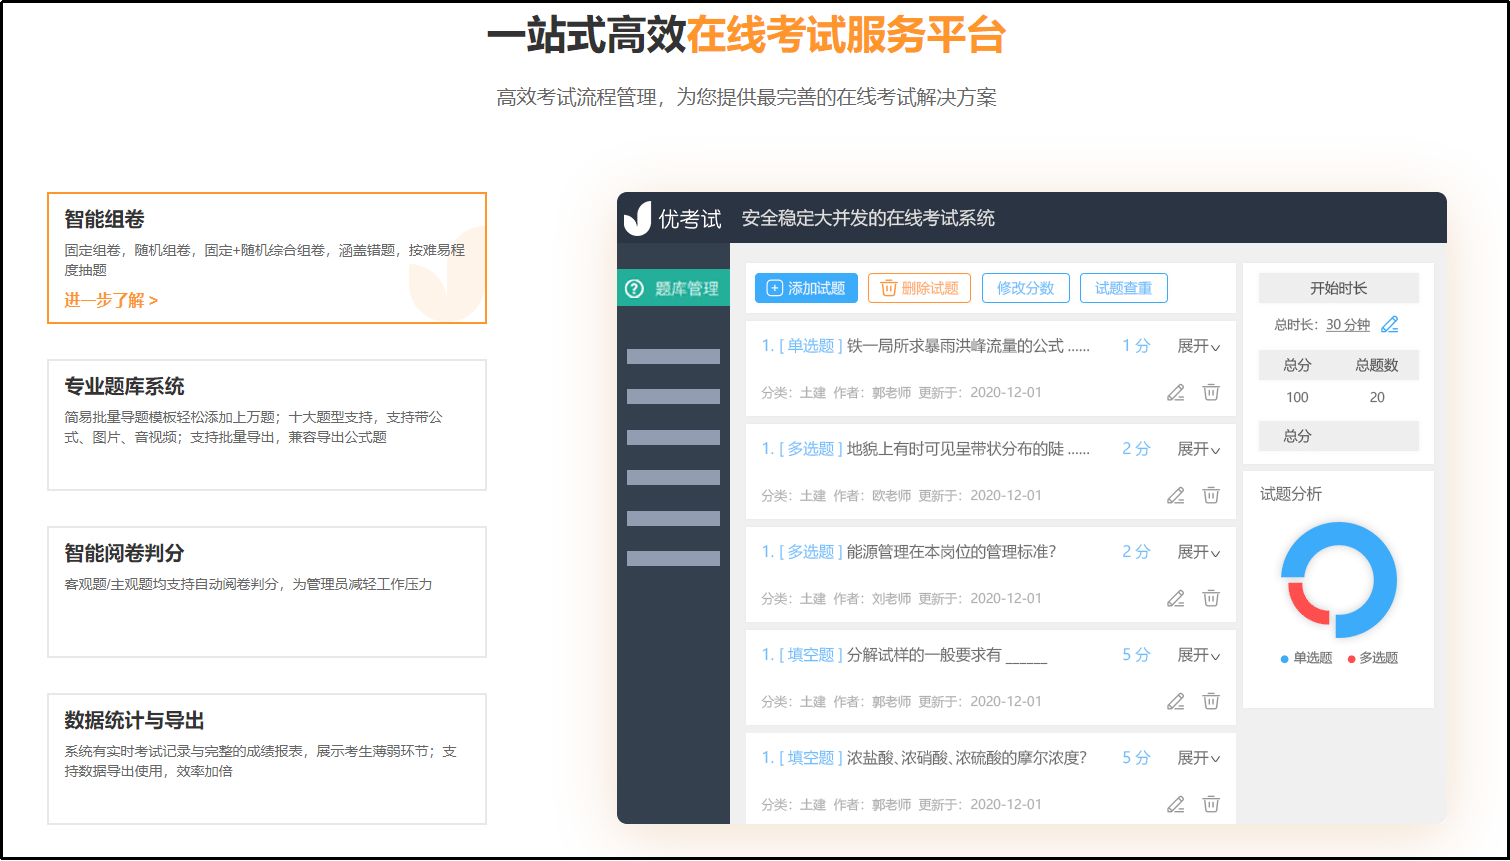
Task: Open the 数据统计与导出 section
Action: [x=266, y=758]
